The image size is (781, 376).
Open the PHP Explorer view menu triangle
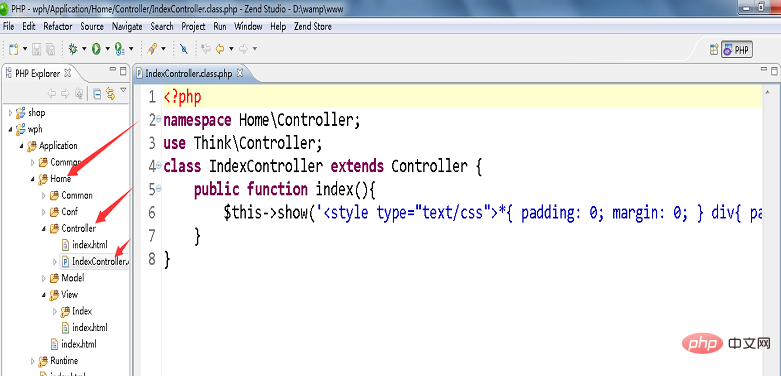(x=123, y=90)
